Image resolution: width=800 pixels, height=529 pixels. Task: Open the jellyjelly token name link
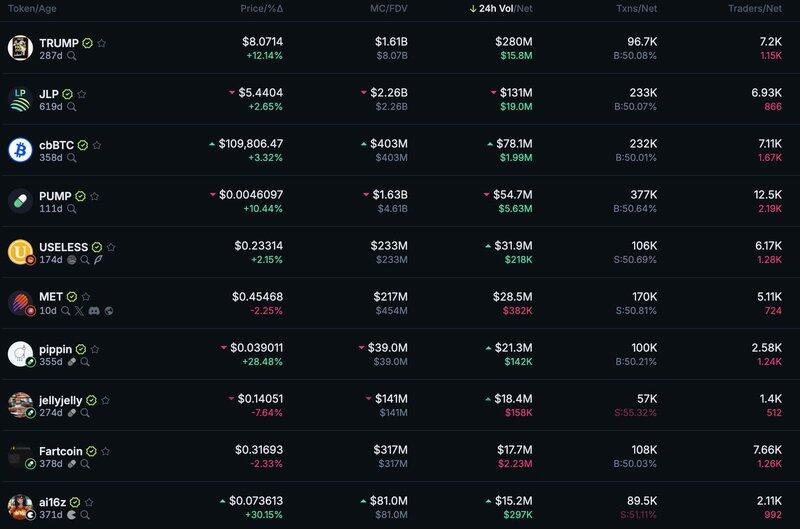pyautogui.click(x=60, y=400)
